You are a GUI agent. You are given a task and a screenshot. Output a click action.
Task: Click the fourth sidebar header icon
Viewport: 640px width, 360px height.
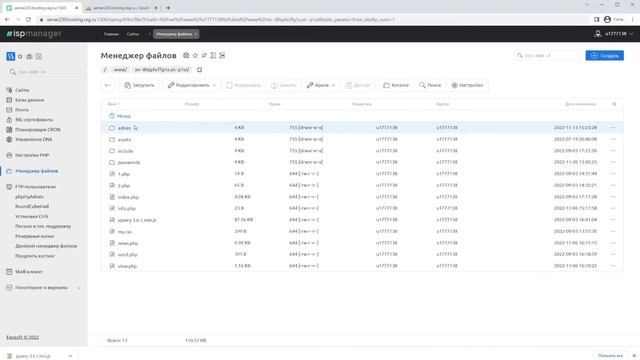(39, 56)
